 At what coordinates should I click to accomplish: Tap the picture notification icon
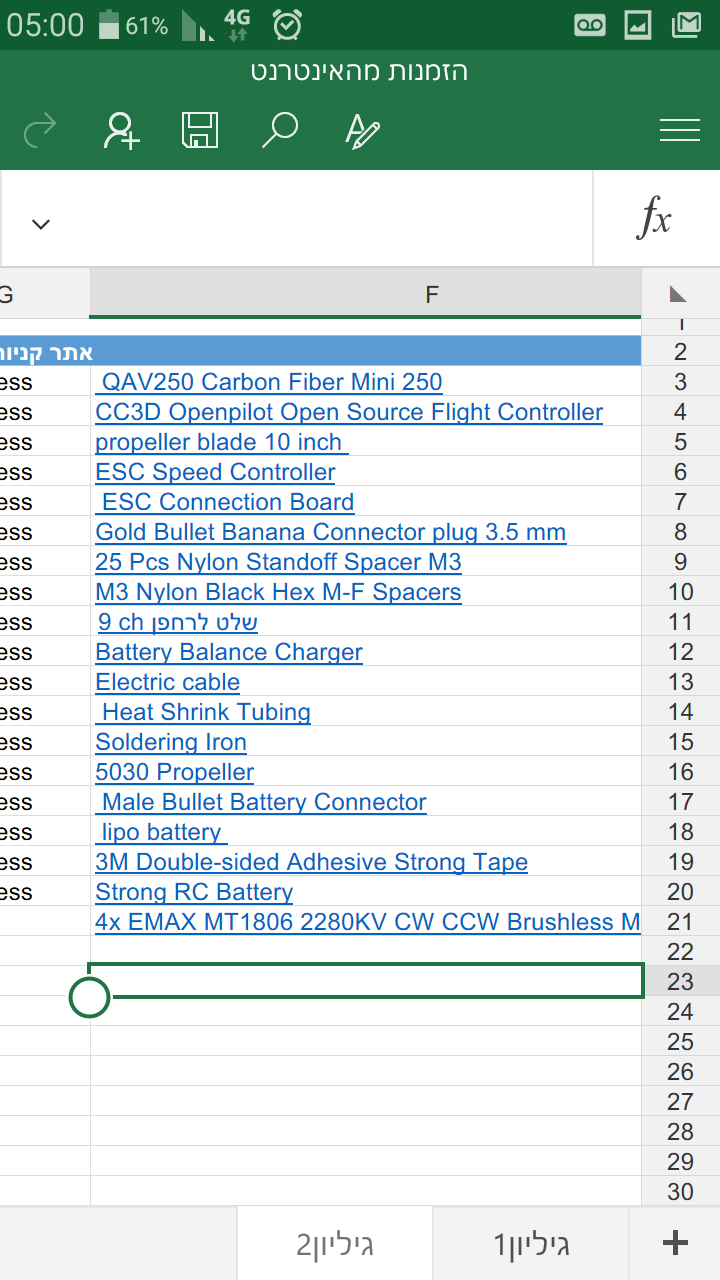(638, 25)
